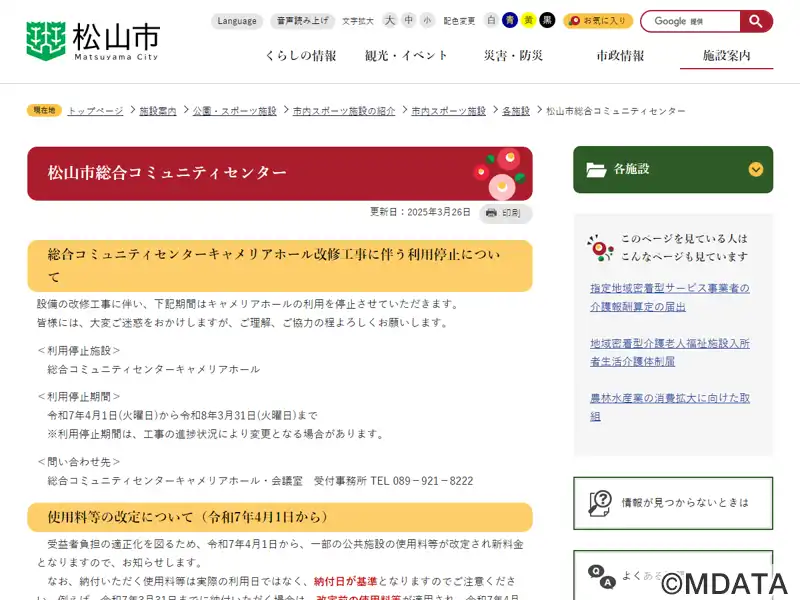
Task: Open the 災害・防災 menu item
Action: [x=513, y=56]
